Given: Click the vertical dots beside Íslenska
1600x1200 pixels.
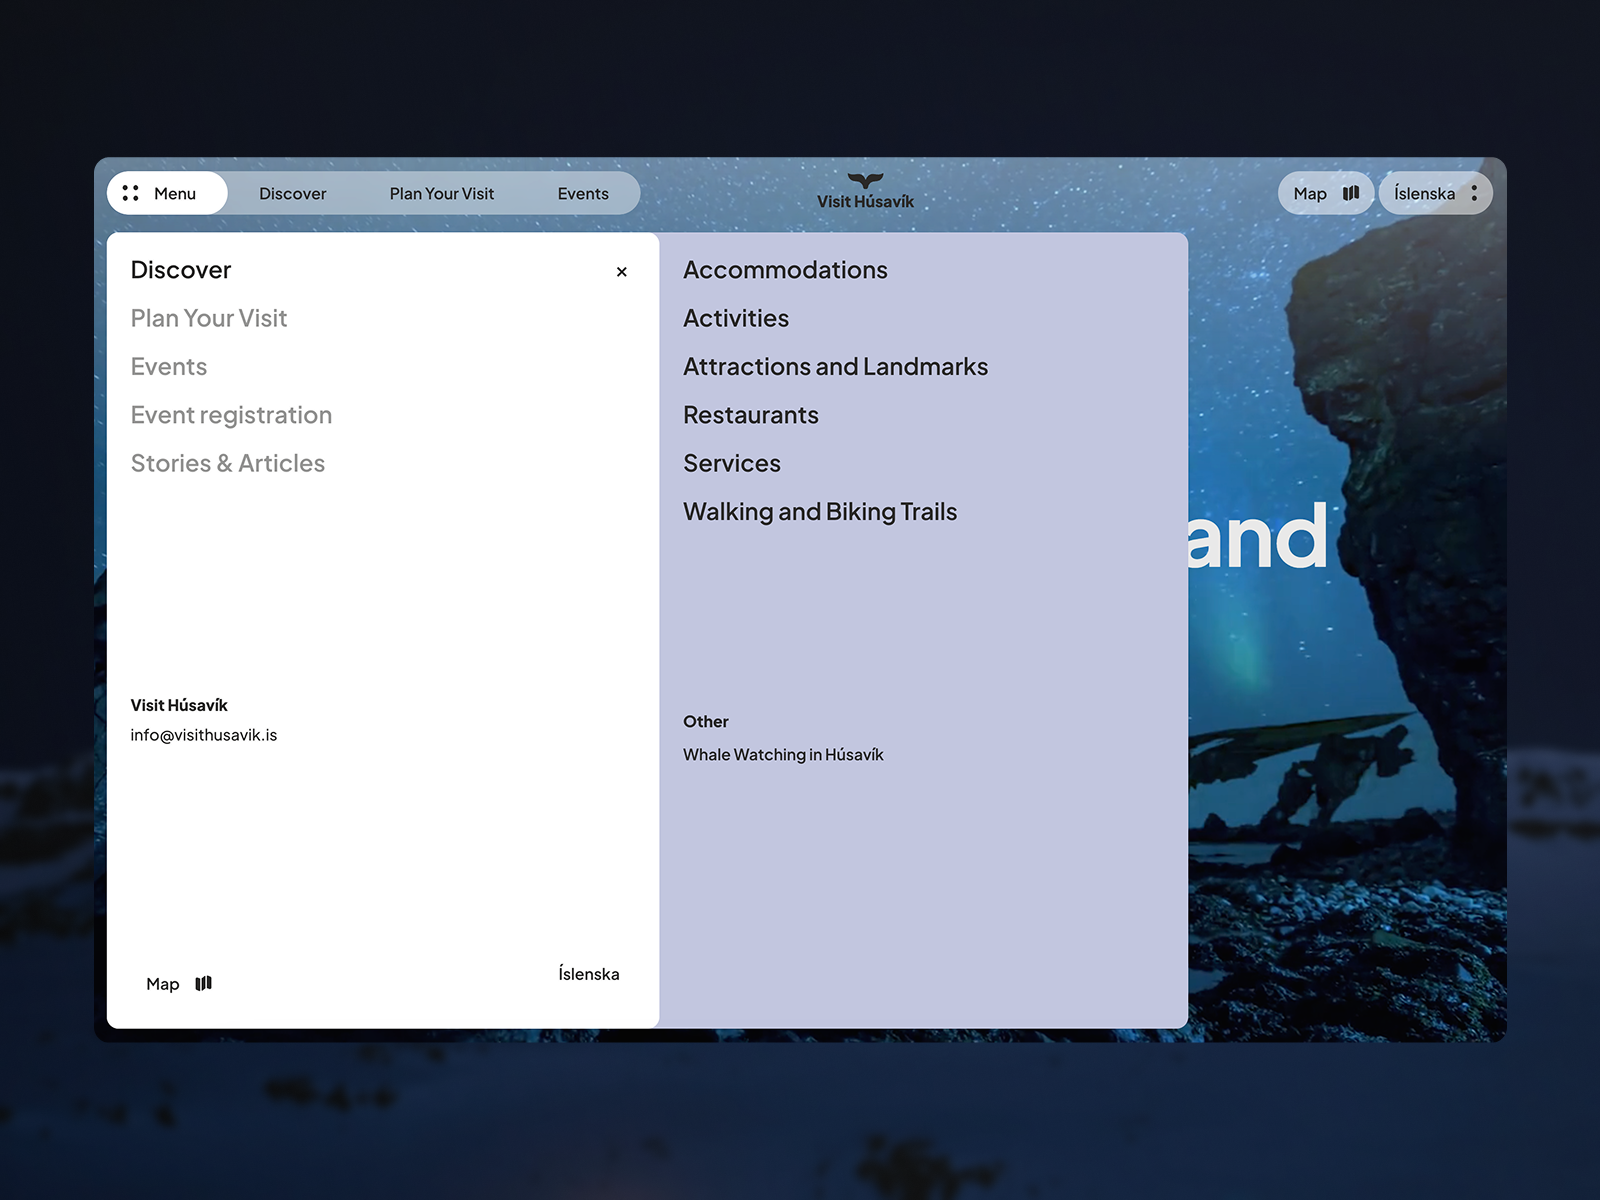Looking at the screenshot, I should [x=1475, y=193].
